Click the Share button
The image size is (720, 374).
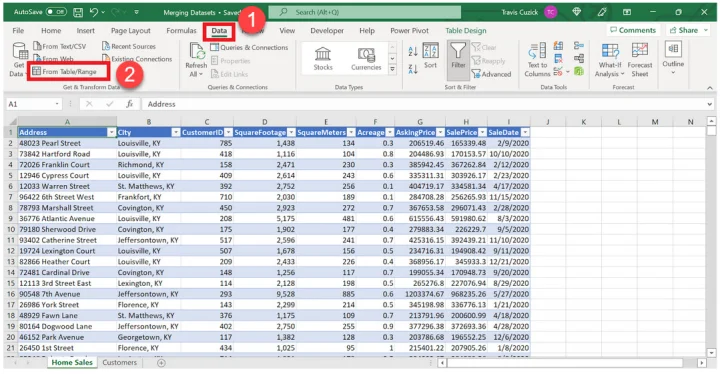tap(687, 30)
